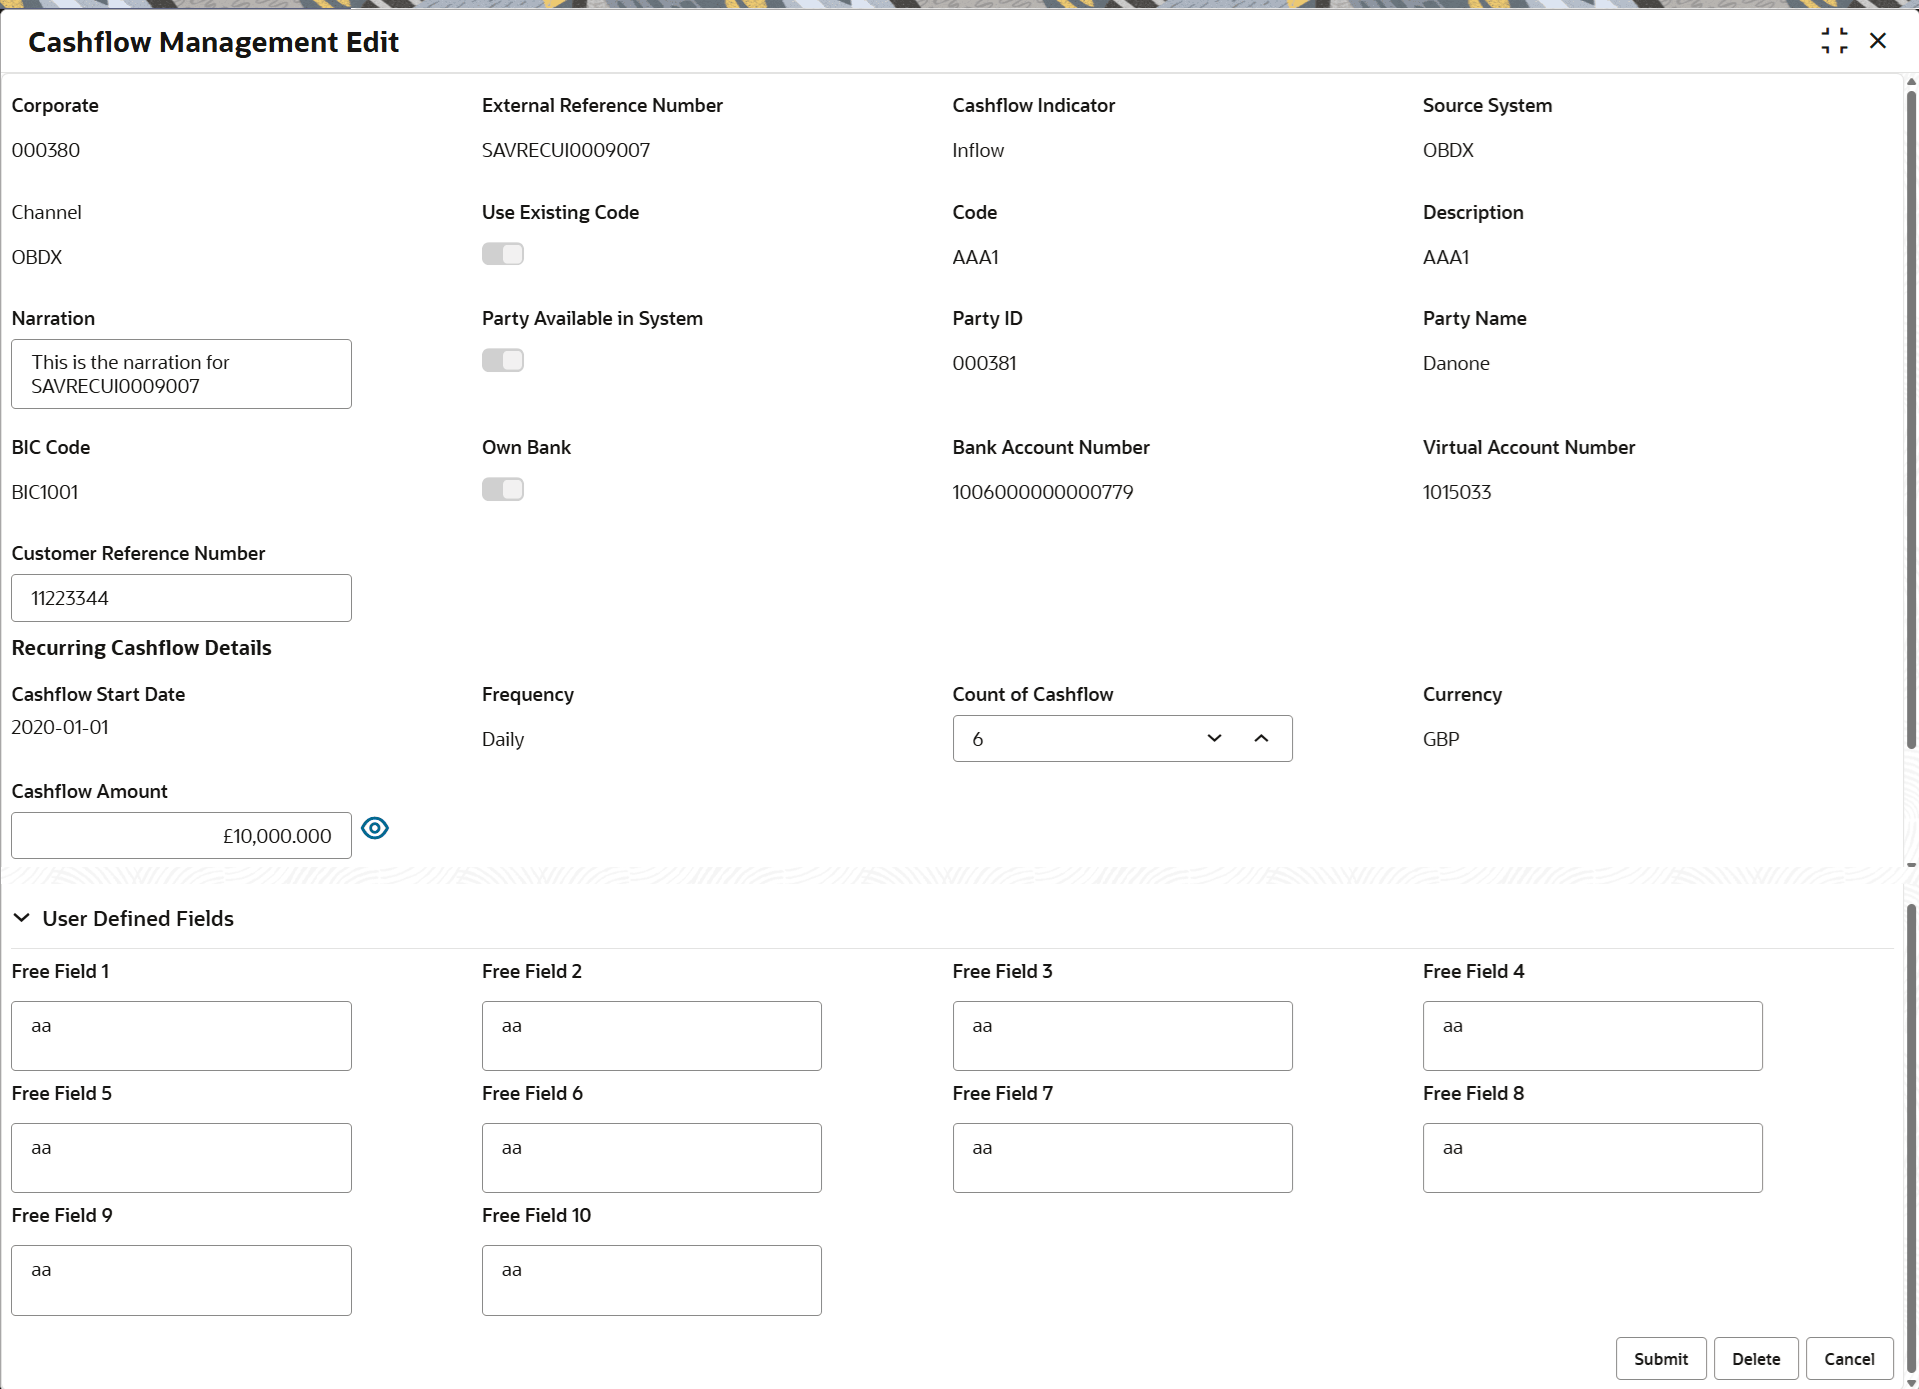Image resolution: width=1919 pixels, height=1389 pixels.
Task: Click the Cancel button
Action: 1849,1359
